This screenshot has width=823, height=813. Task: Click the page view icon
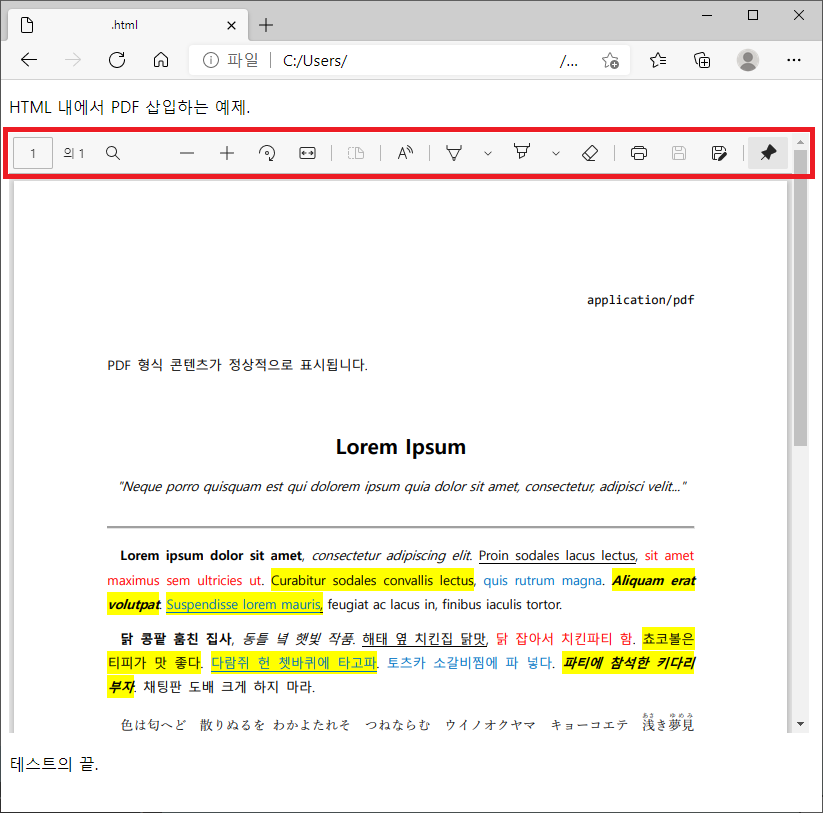[x=356, y=153]
